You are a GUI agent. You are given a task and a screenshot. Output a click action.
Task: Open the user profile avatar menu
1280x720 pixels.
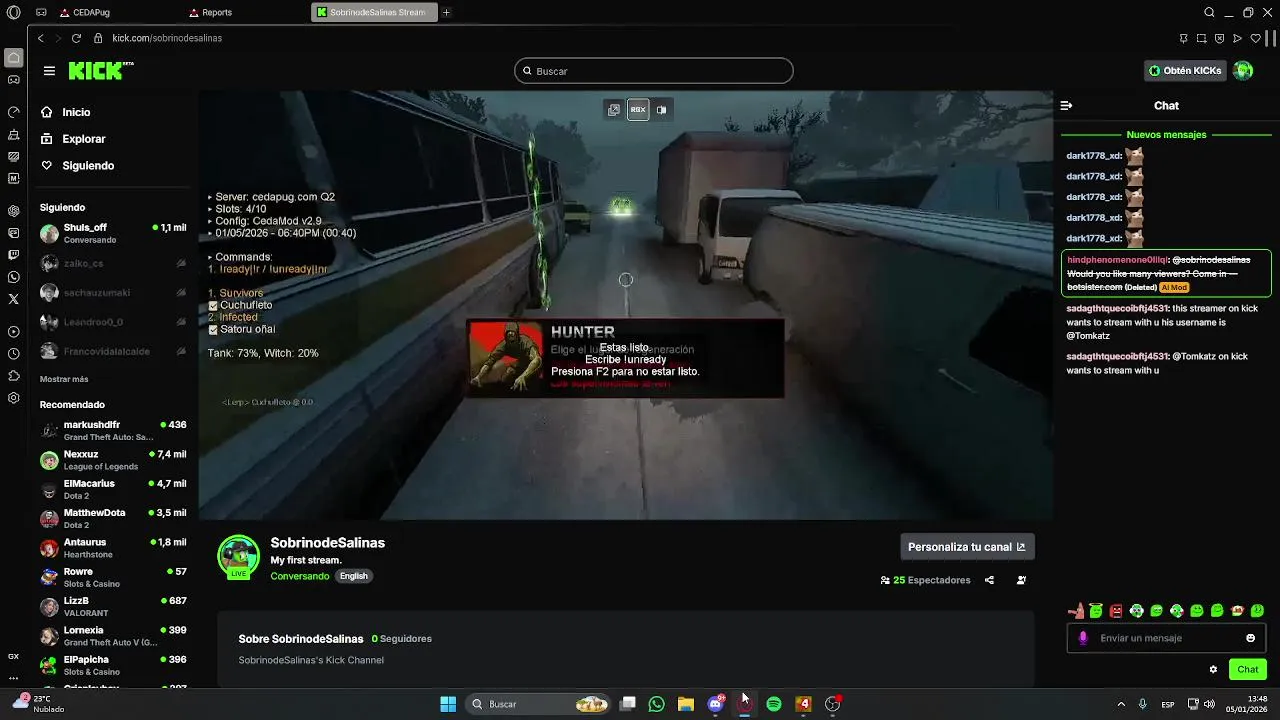[x=1243, y=71]
